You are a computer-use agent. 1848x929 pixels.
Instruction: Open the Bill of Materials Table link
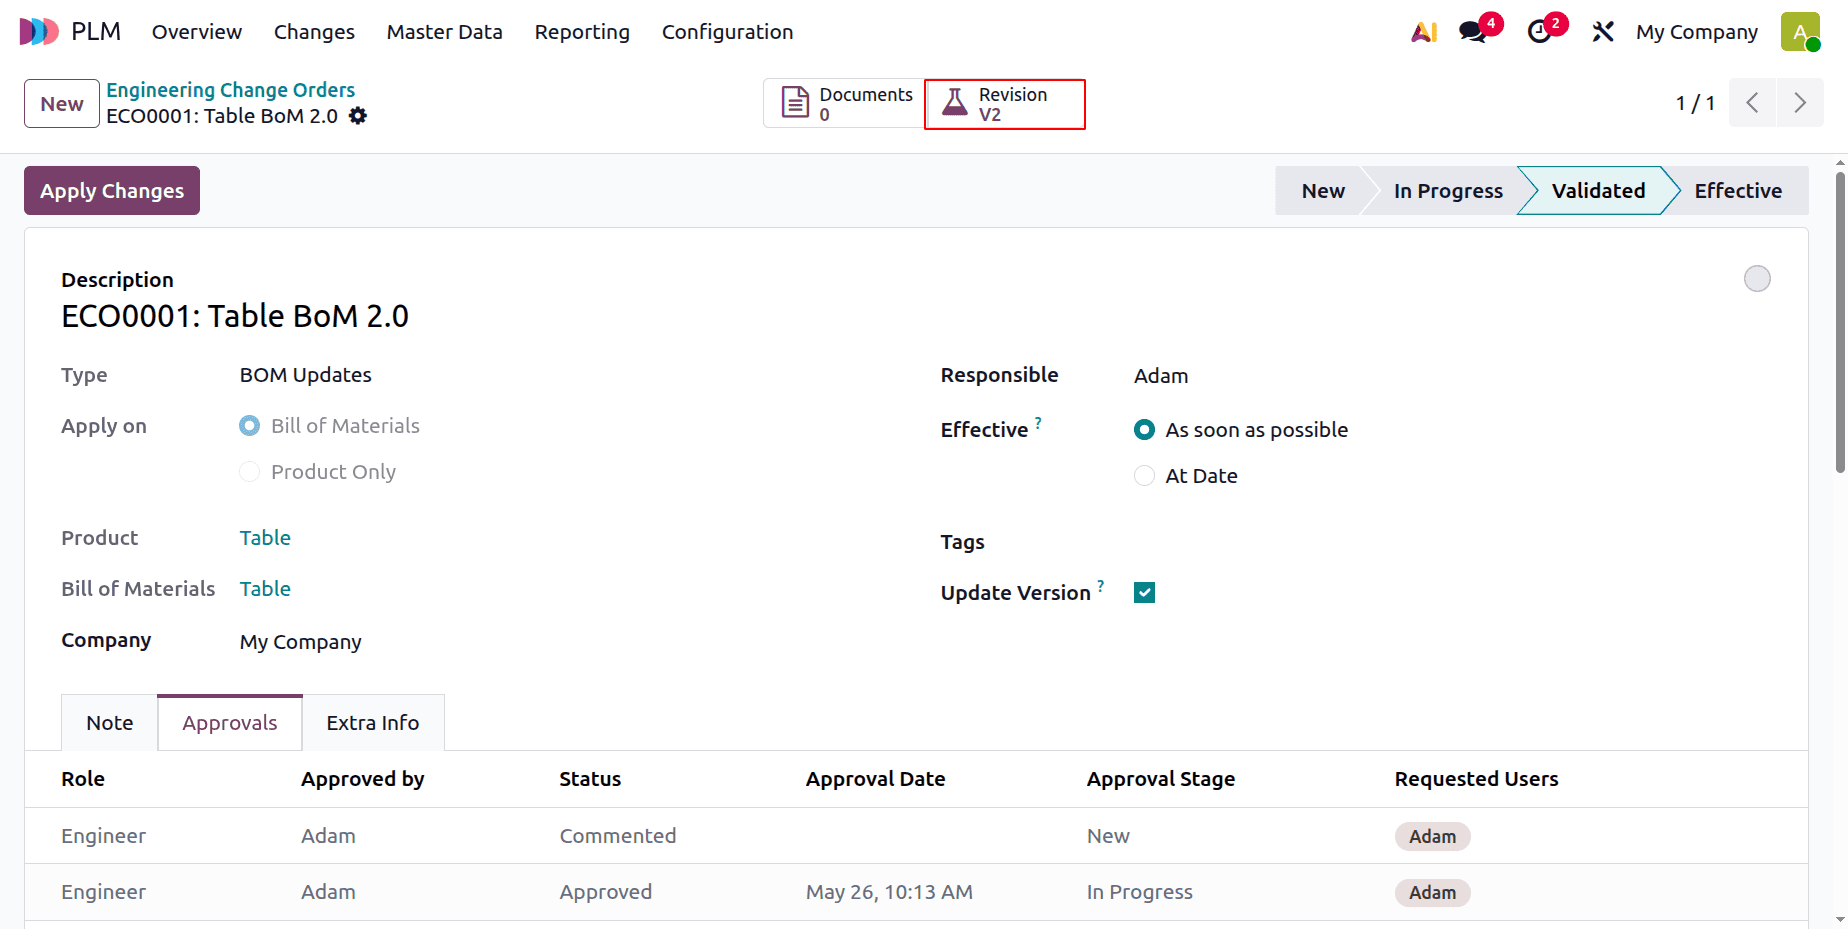(x=265, y=589)
